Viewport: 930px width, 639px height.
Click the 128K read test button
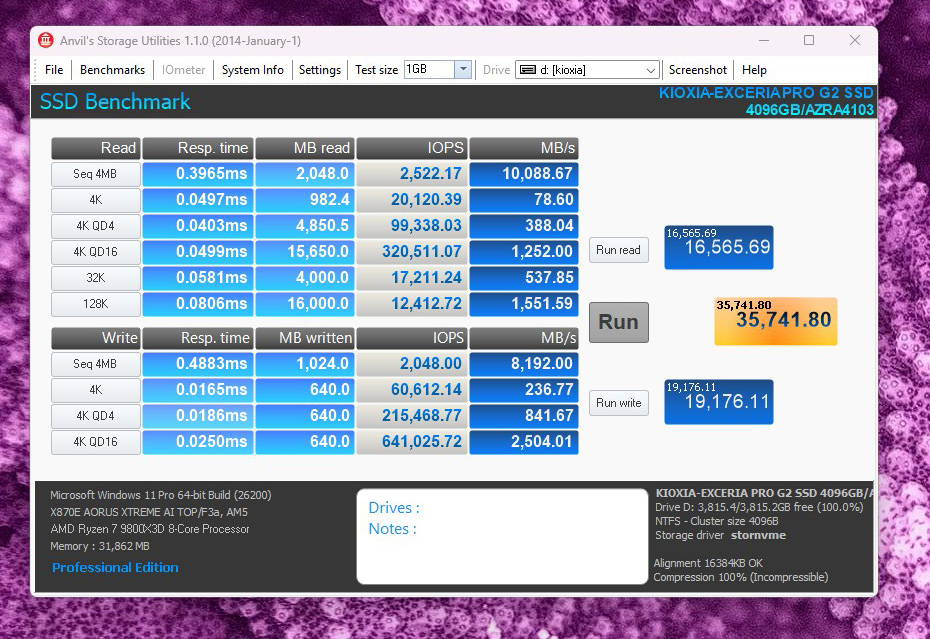click(96, 304)
